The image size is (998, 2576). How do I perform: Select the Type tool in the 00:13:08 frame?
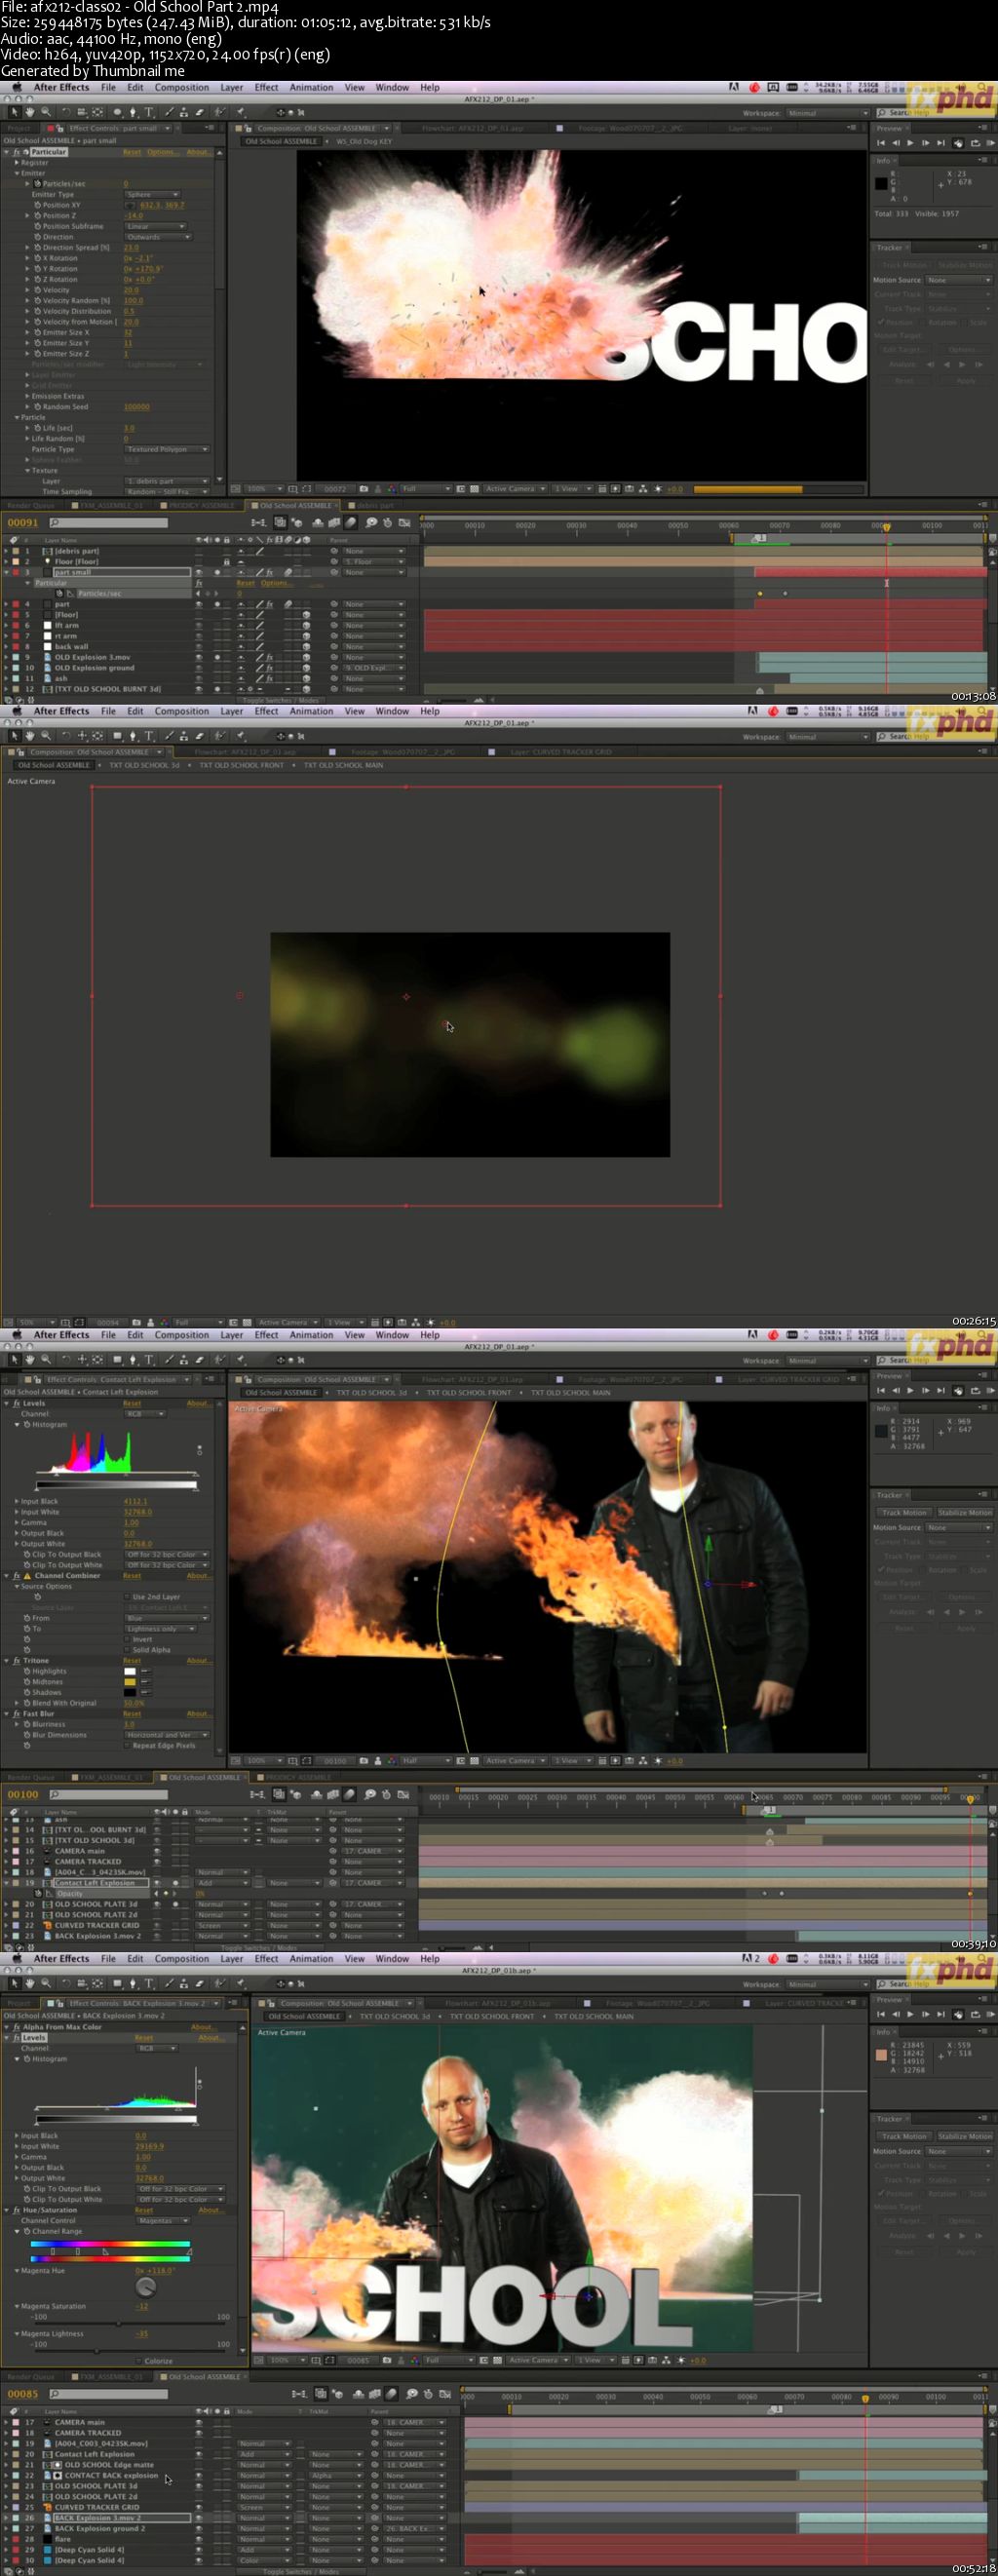(x=149, y=112)
